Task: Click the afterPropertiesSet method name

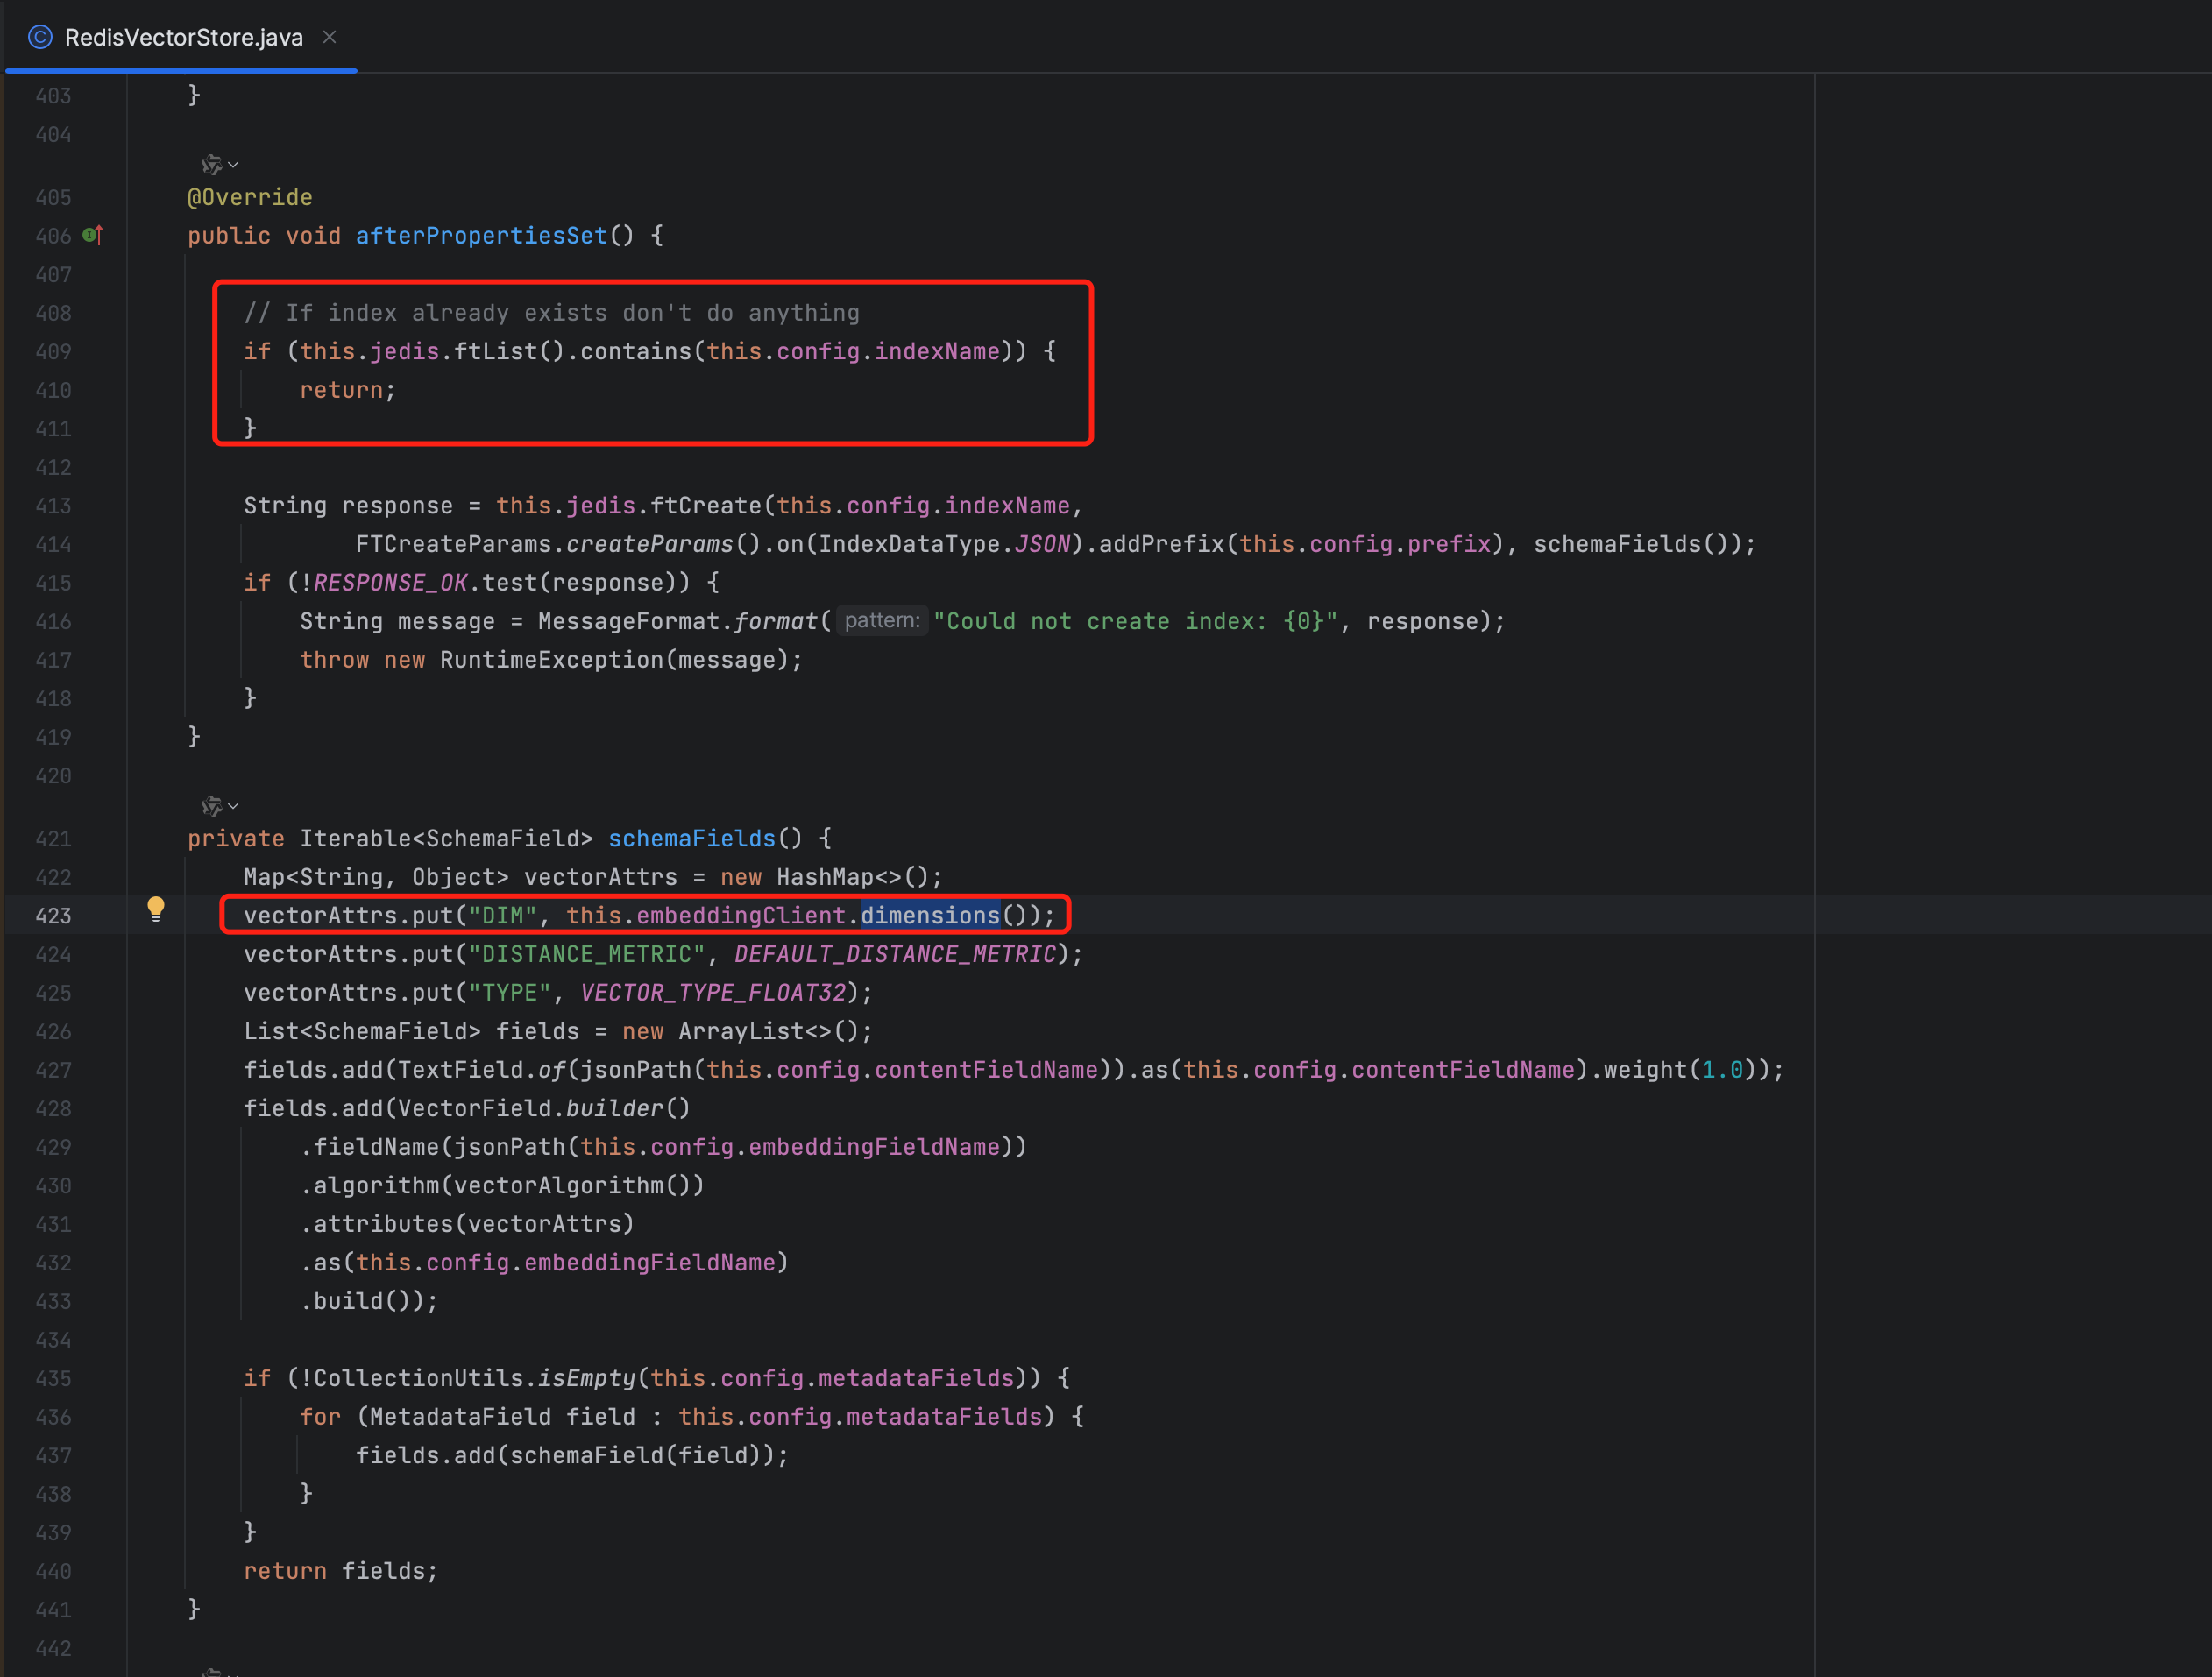Action: coord(481,236)
